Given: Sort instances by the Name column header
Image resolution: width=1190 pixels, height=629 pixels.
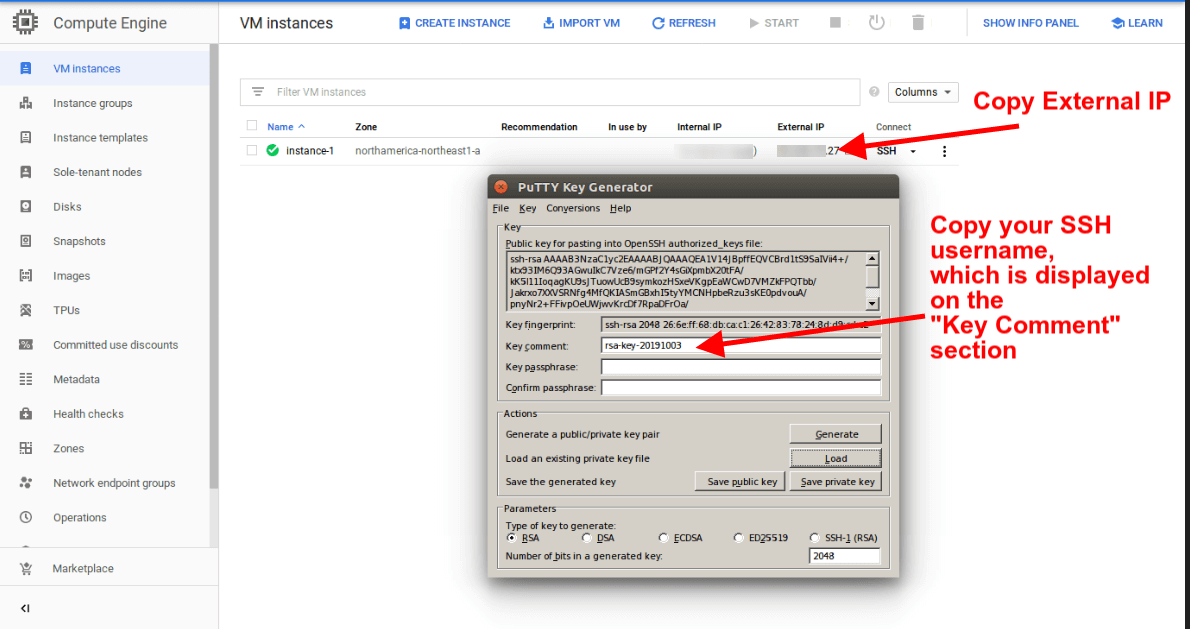Looking at the screenshot, I should [281, 127].
